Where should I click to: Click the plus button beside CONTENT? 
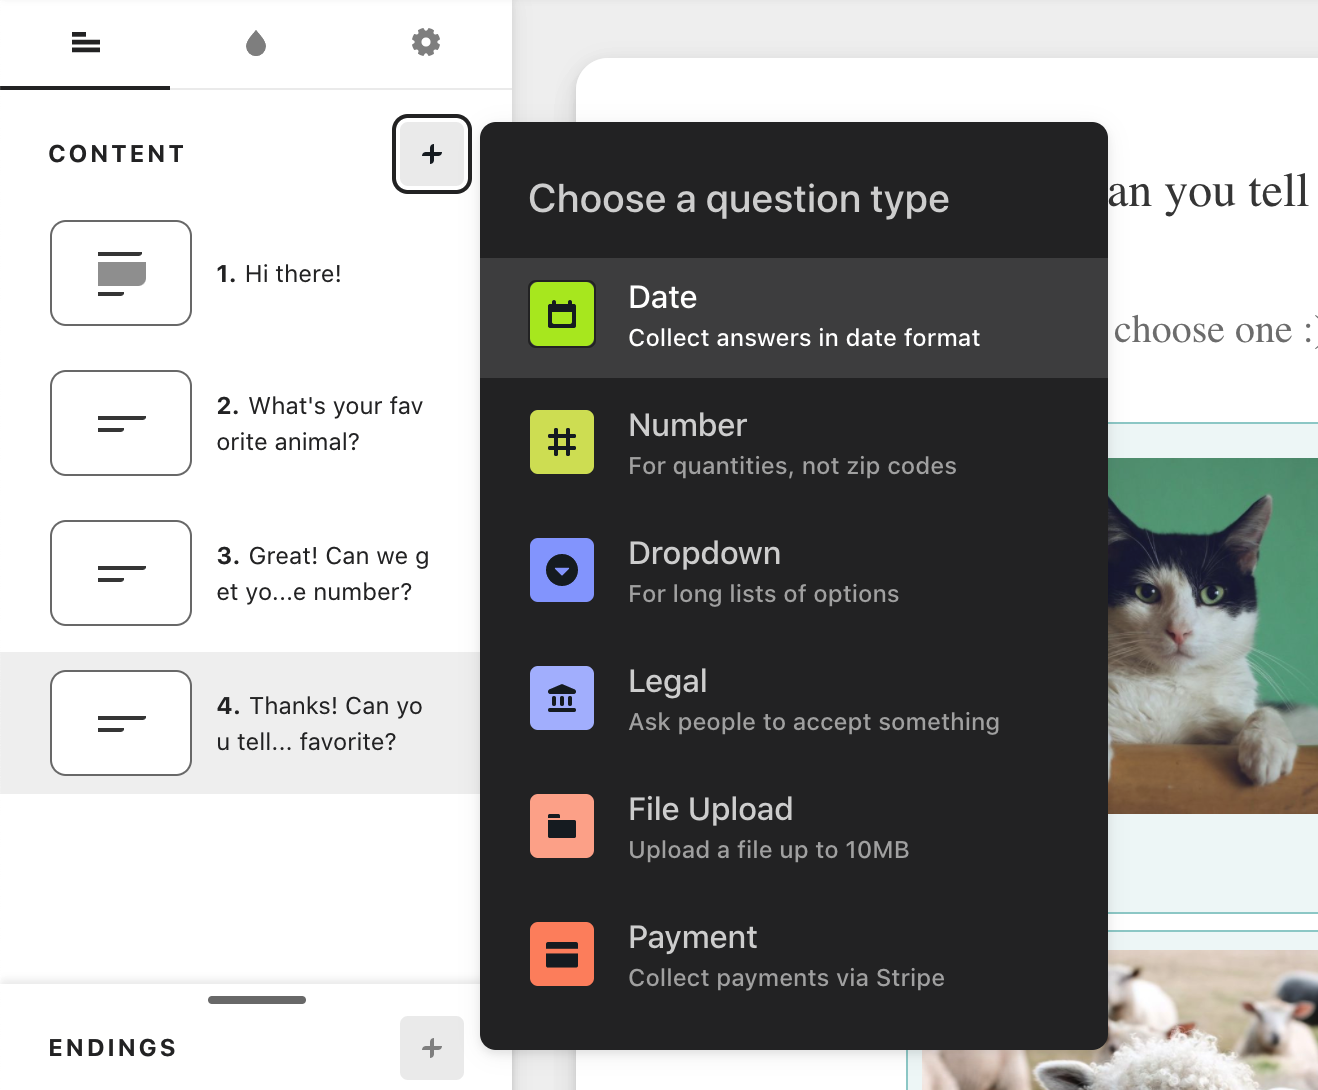point(432,154)
